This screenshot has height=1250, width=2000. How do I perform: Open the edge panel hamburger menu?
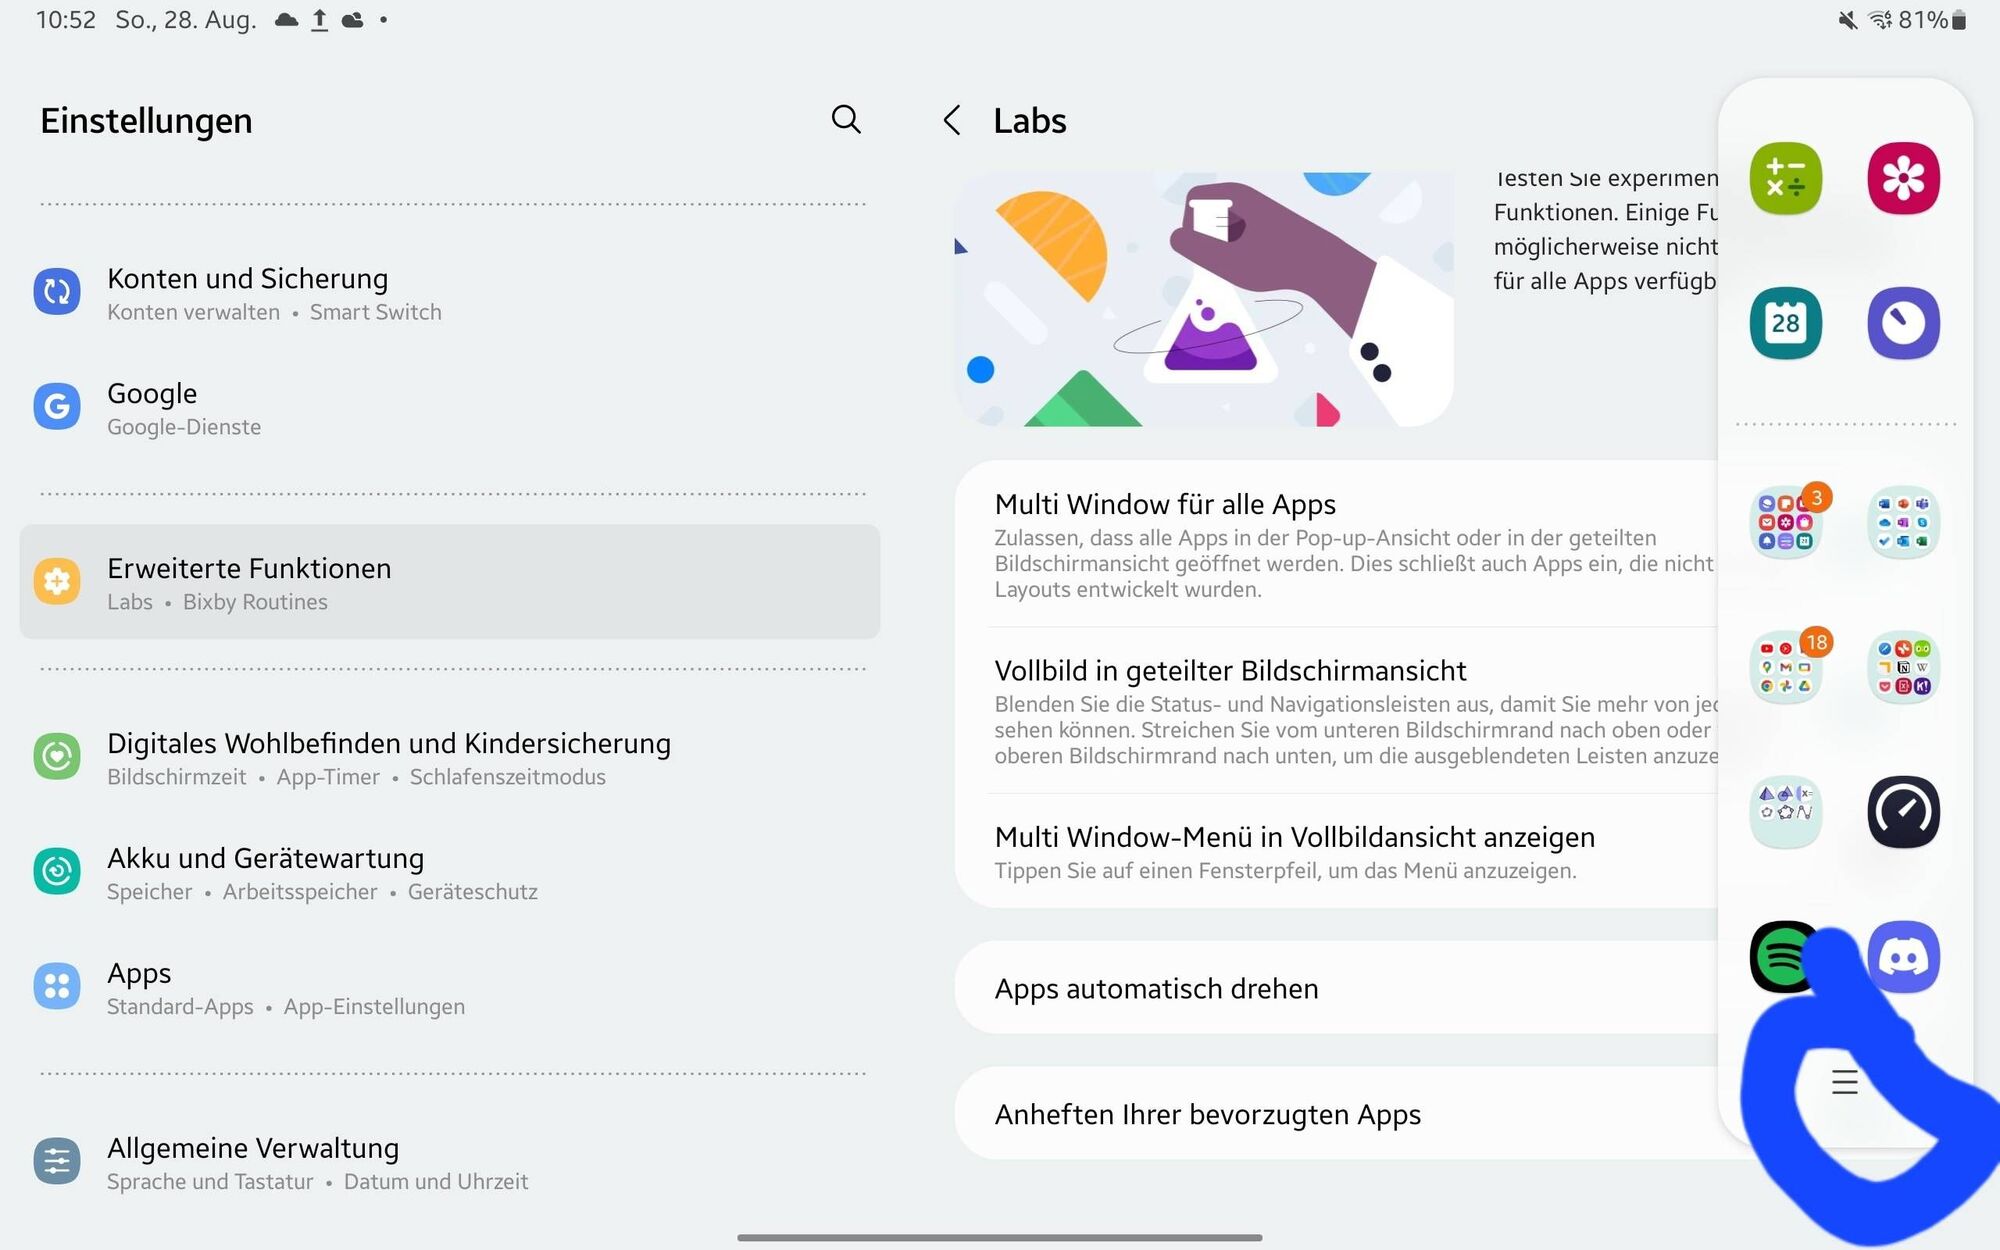coord(1845,1082)
